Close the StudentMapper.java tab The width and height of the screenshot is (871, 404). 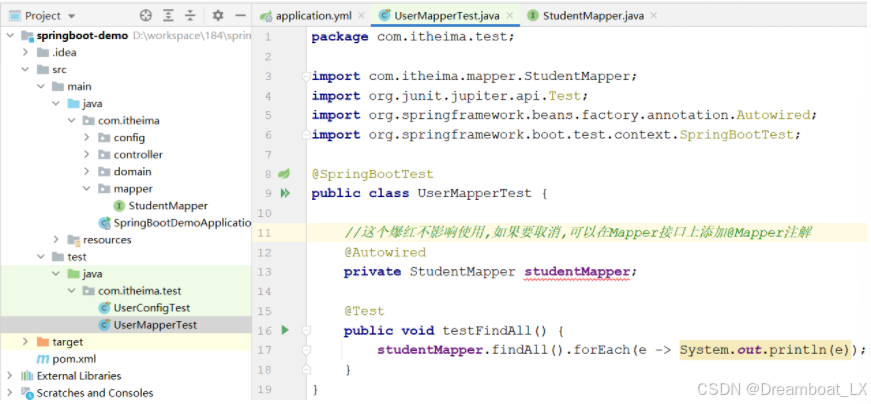654,16
